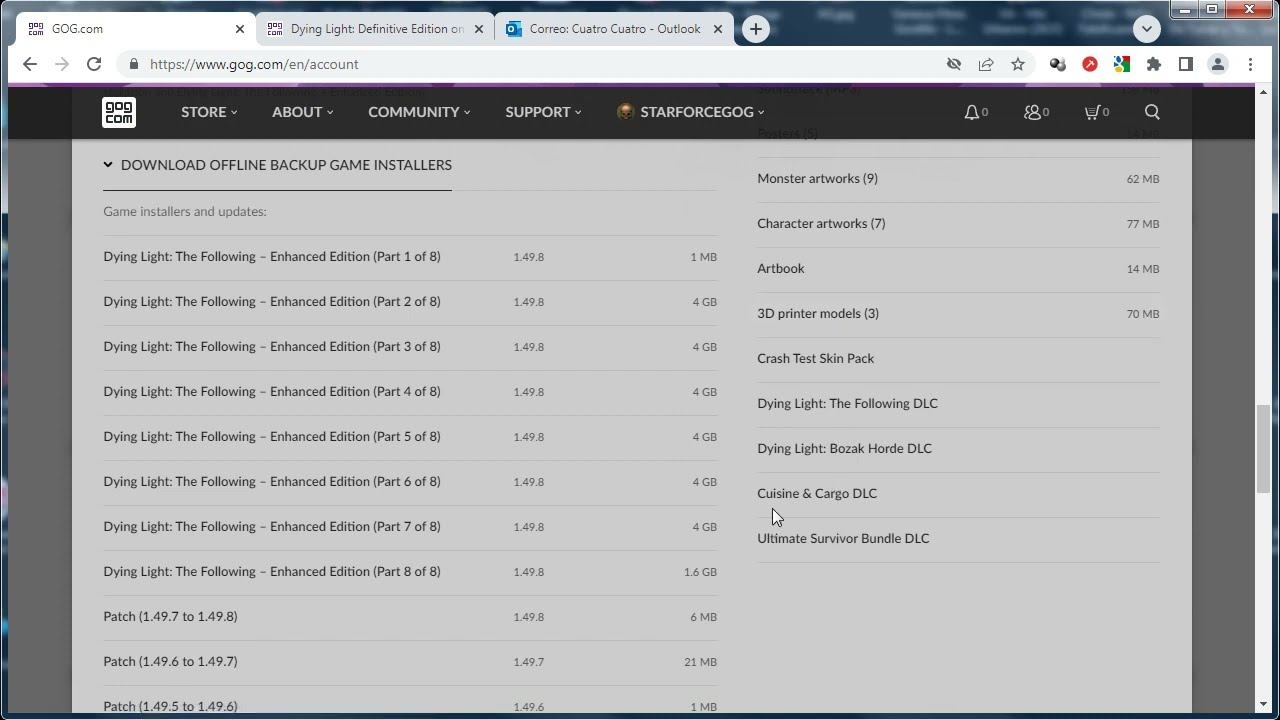
Task: Open the Extensions puzzle piece icon
Action: (x=1154, y=64)
